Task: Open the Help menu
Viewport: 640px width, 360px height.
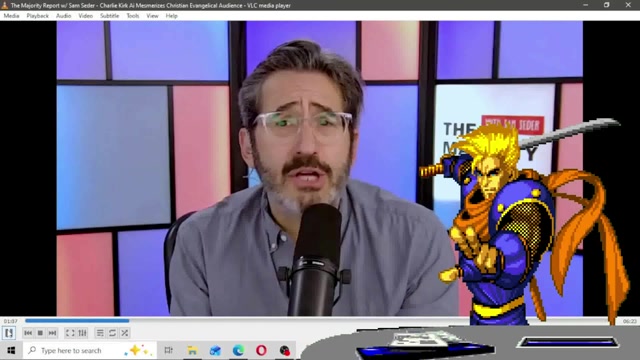Action: [x=171, y=16]
